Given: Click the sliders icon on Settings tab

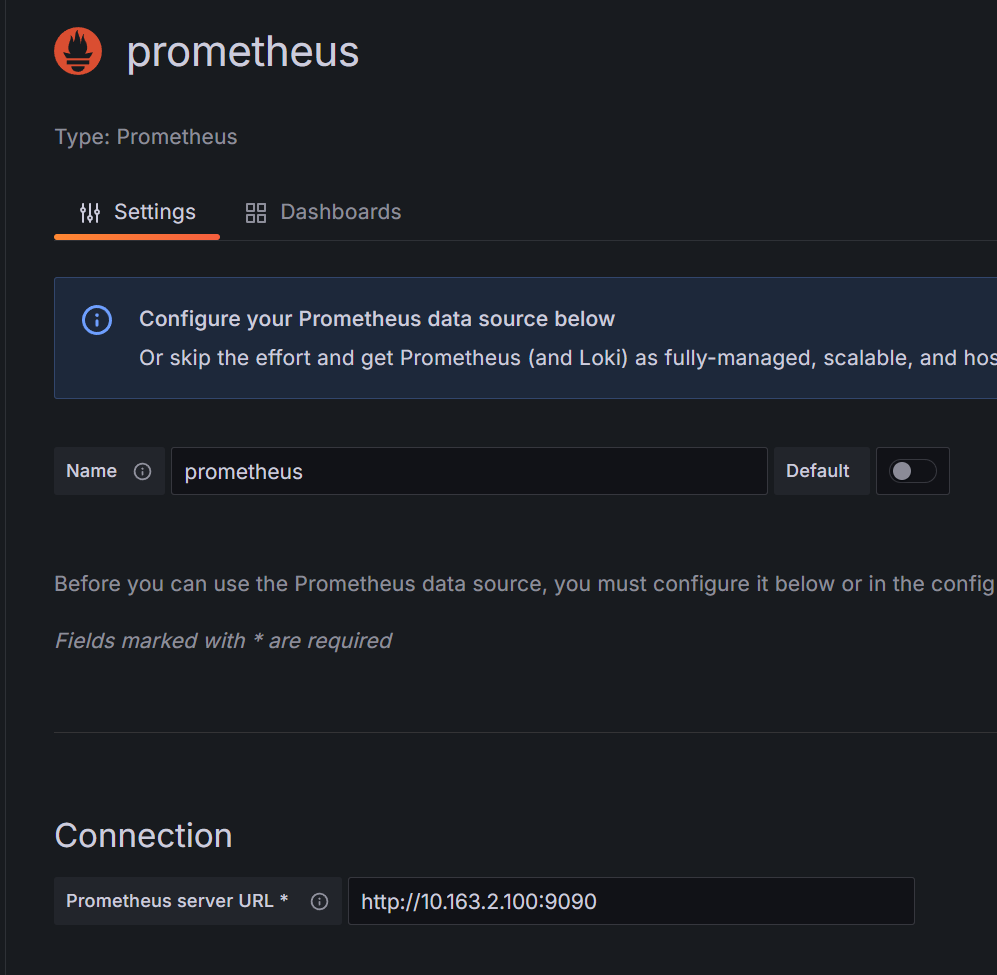Looking at the screenshot, I should [90, 212].
